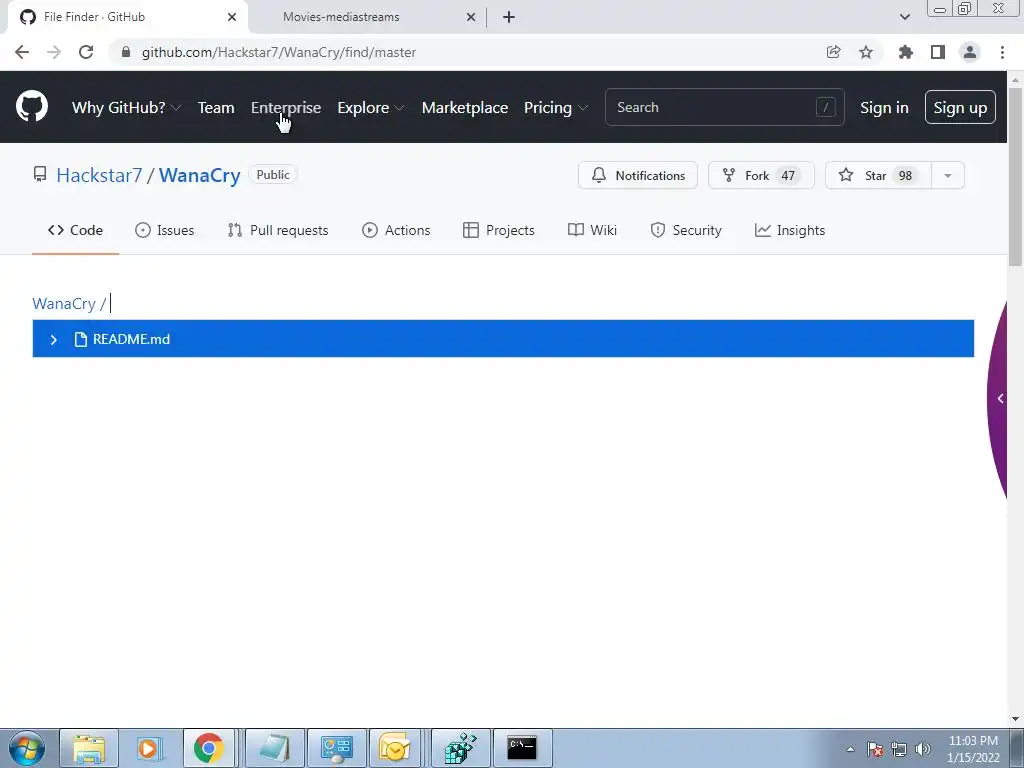Open the star lists dropdown arrow
The height and width of the screenshot is (768, 1024).
[x=948, y=175]
